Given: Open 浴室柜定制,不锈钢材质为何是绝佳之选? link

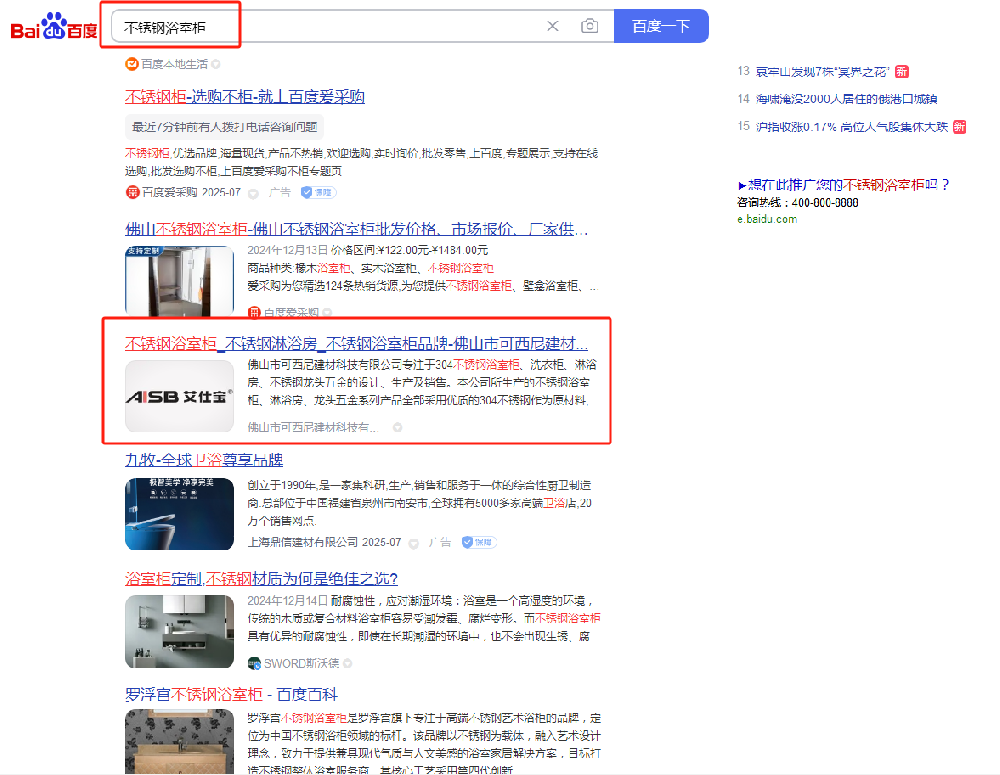Looking at the screenshot, I should [x=261, y=579].
